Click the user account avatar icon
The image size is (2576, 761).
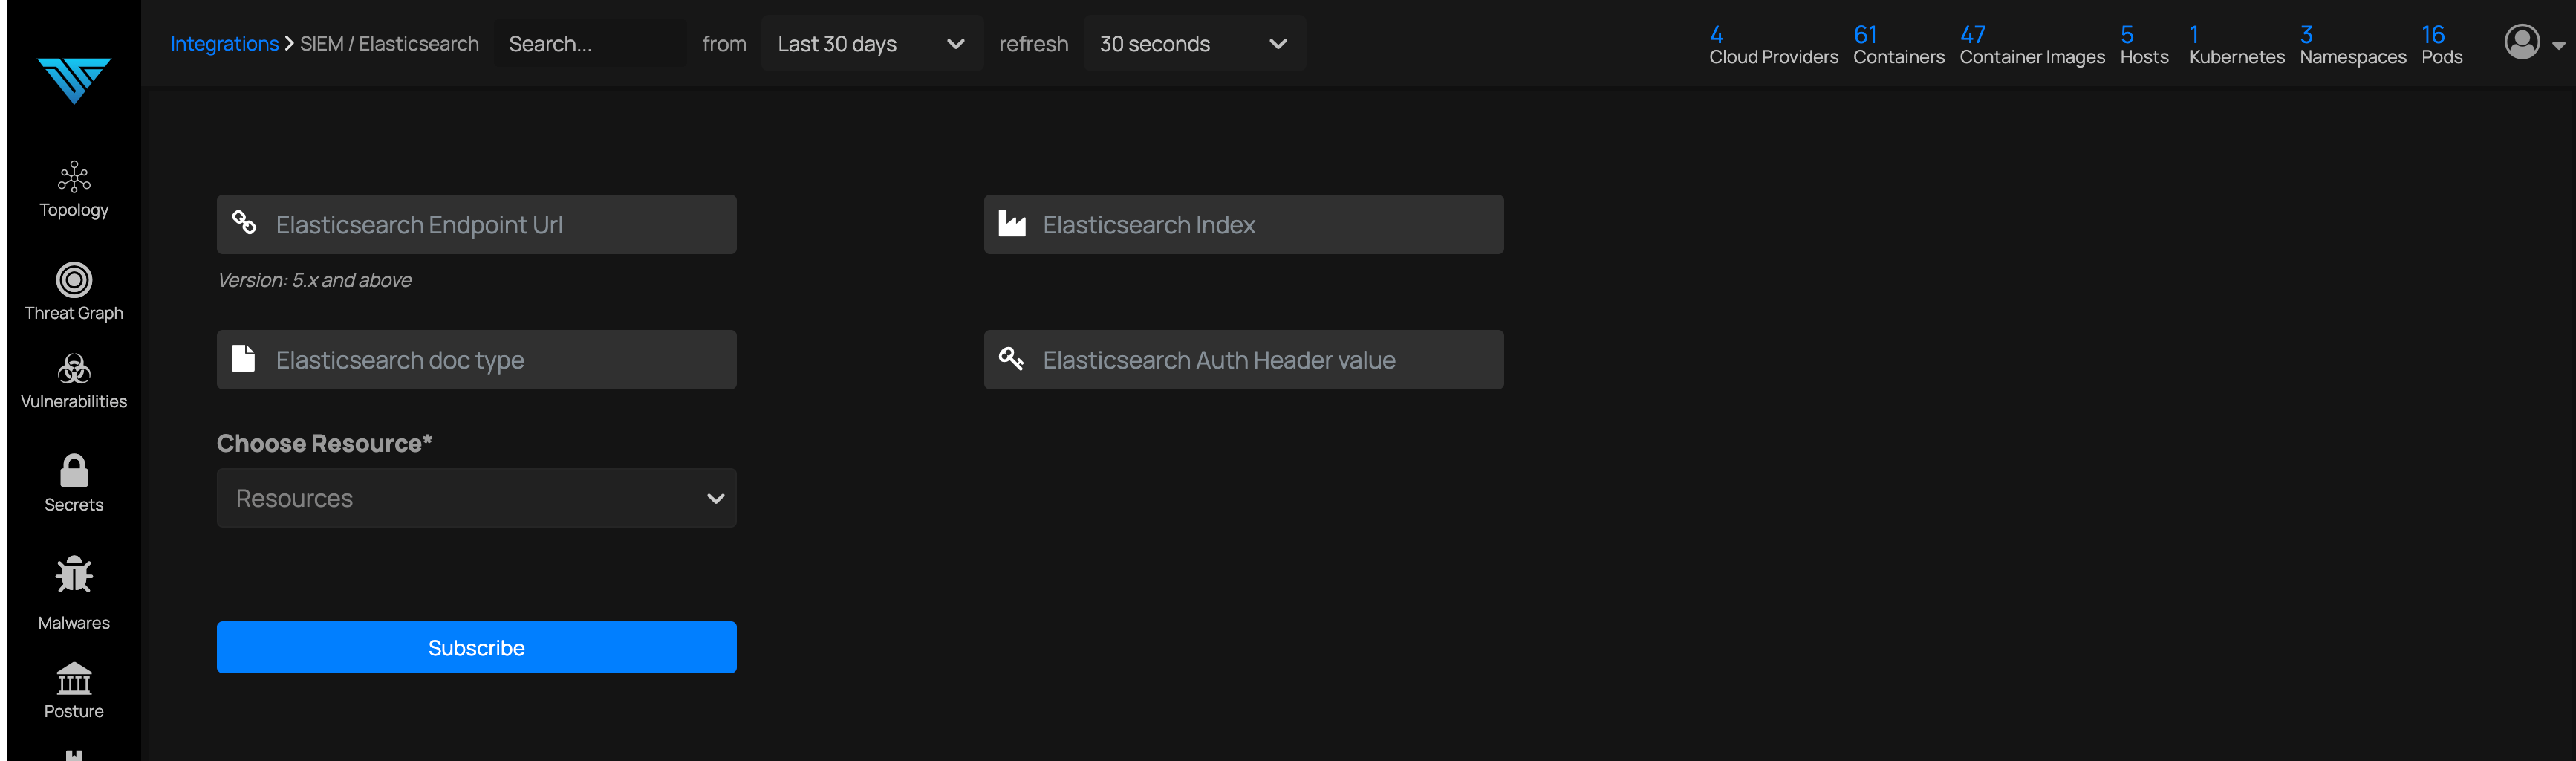pyautogui.click(x=2522, y=42)
